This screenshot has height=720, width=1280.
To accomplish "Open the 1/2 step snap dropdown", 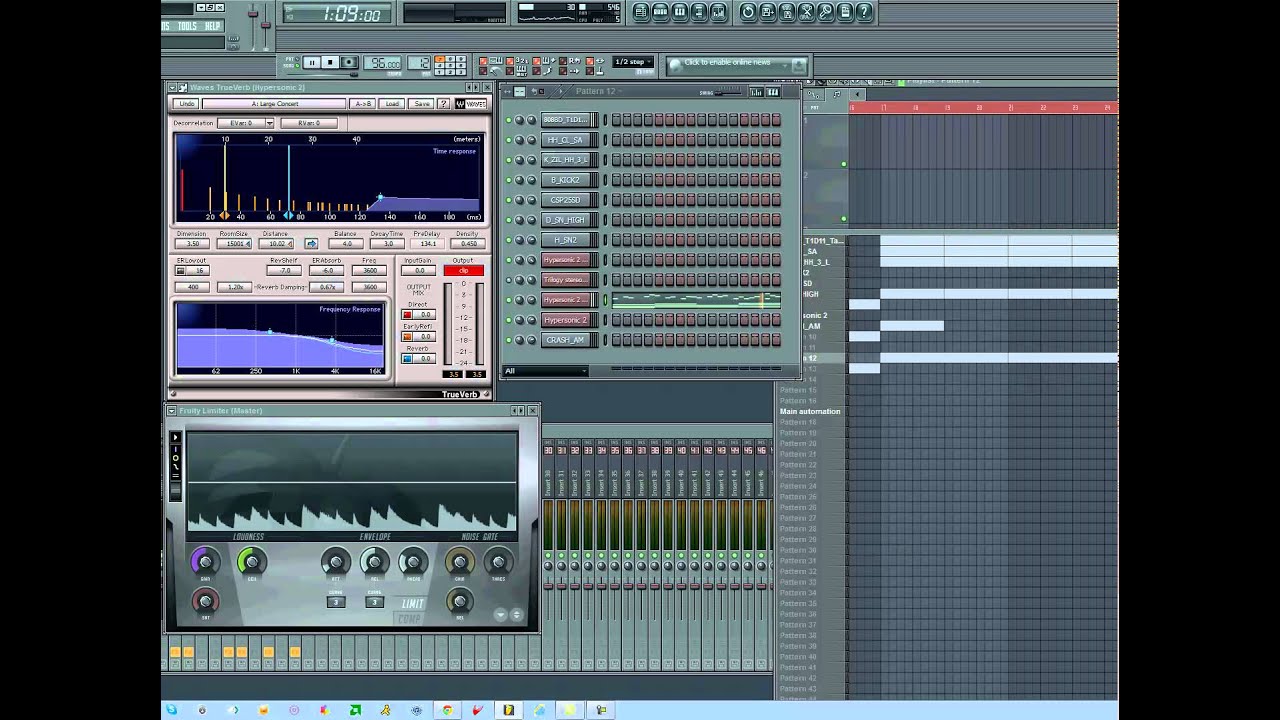I will tap(632, 62).
